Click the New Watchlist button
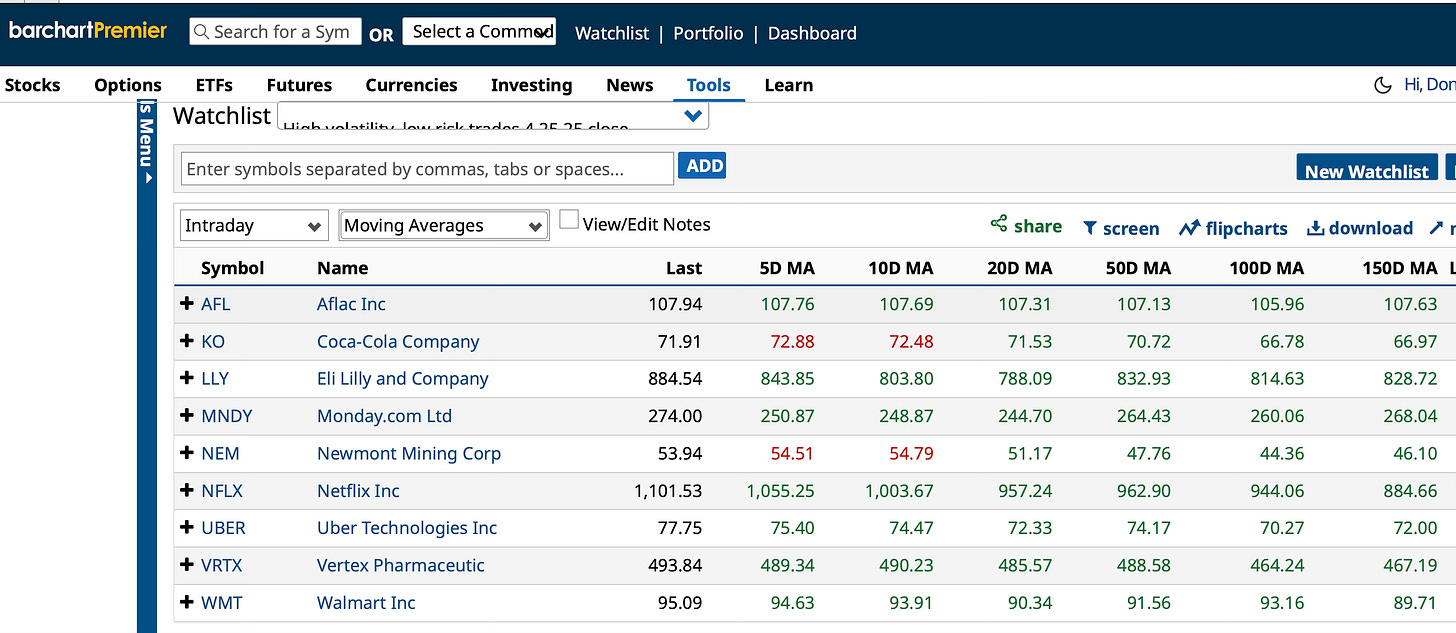 [1367, 170]
